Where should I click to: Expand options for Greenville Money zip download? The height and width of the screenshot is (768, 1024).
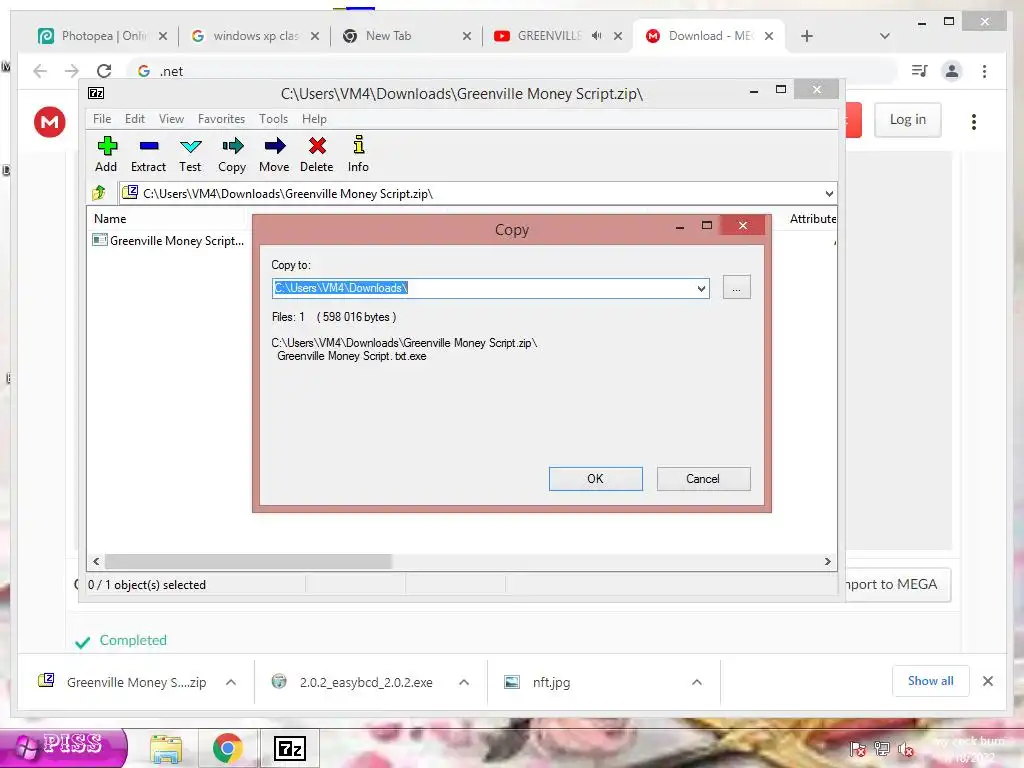(x=231, y=682)
